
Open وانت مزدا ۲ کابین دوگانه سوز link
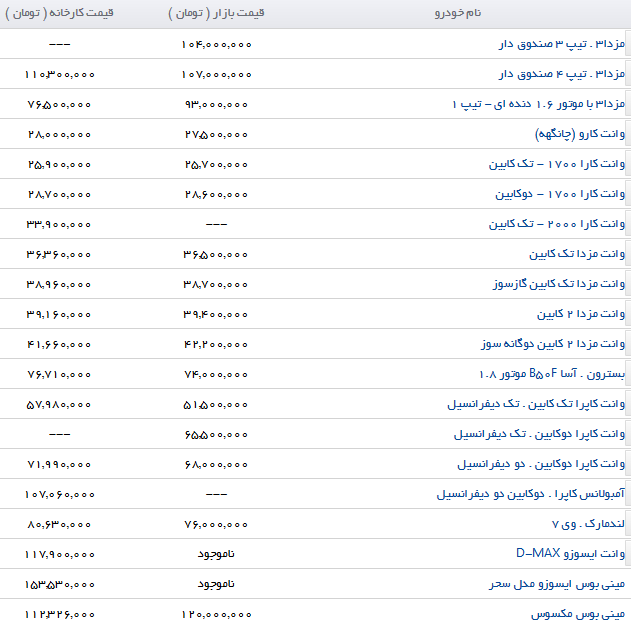point(553,344)
